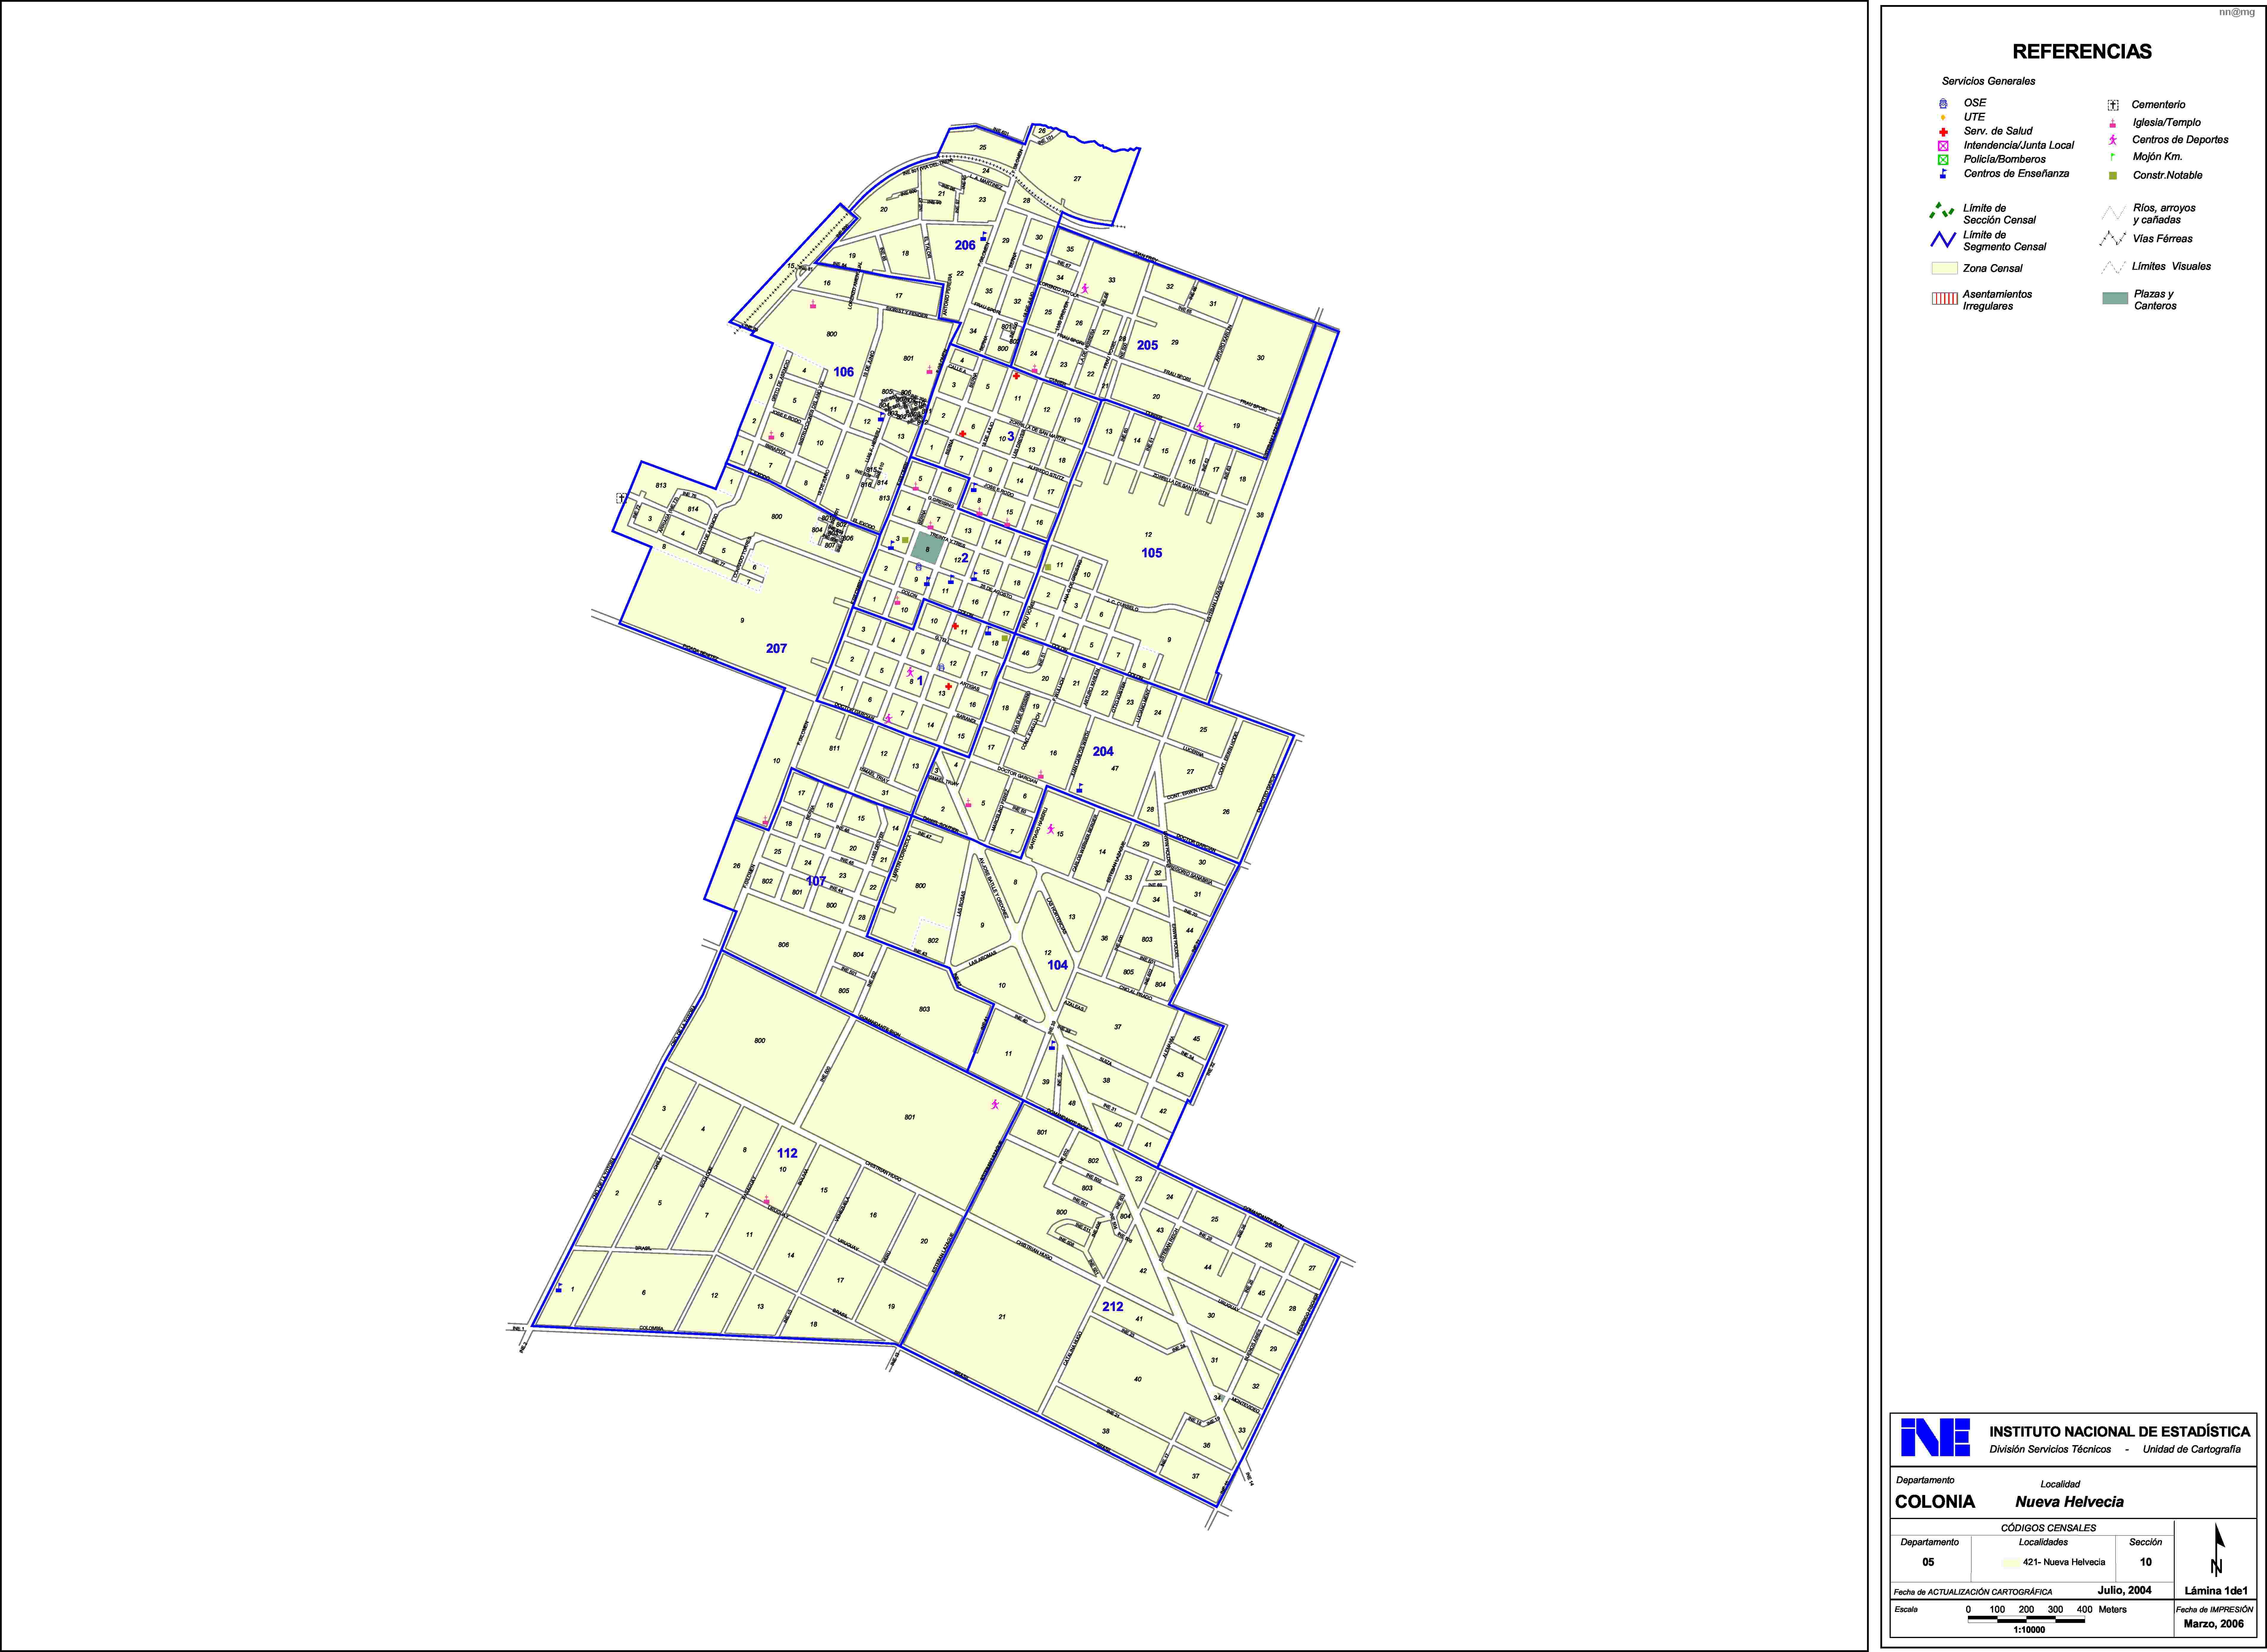Click the COLONIA department name

point(1935,1502)
